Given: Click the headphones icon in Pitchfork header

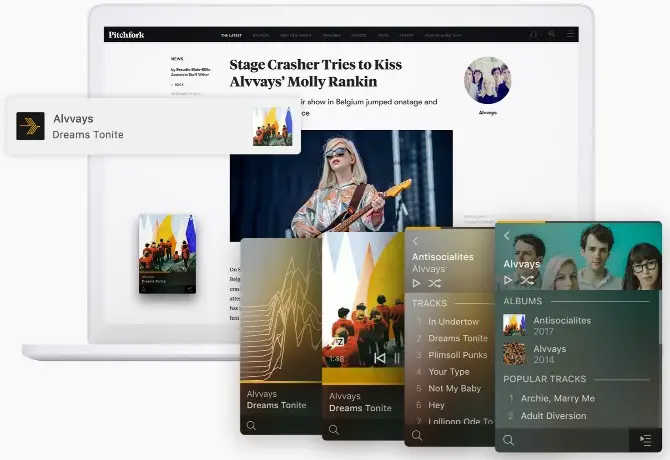Looking at the screenshot, I should 533,34.
